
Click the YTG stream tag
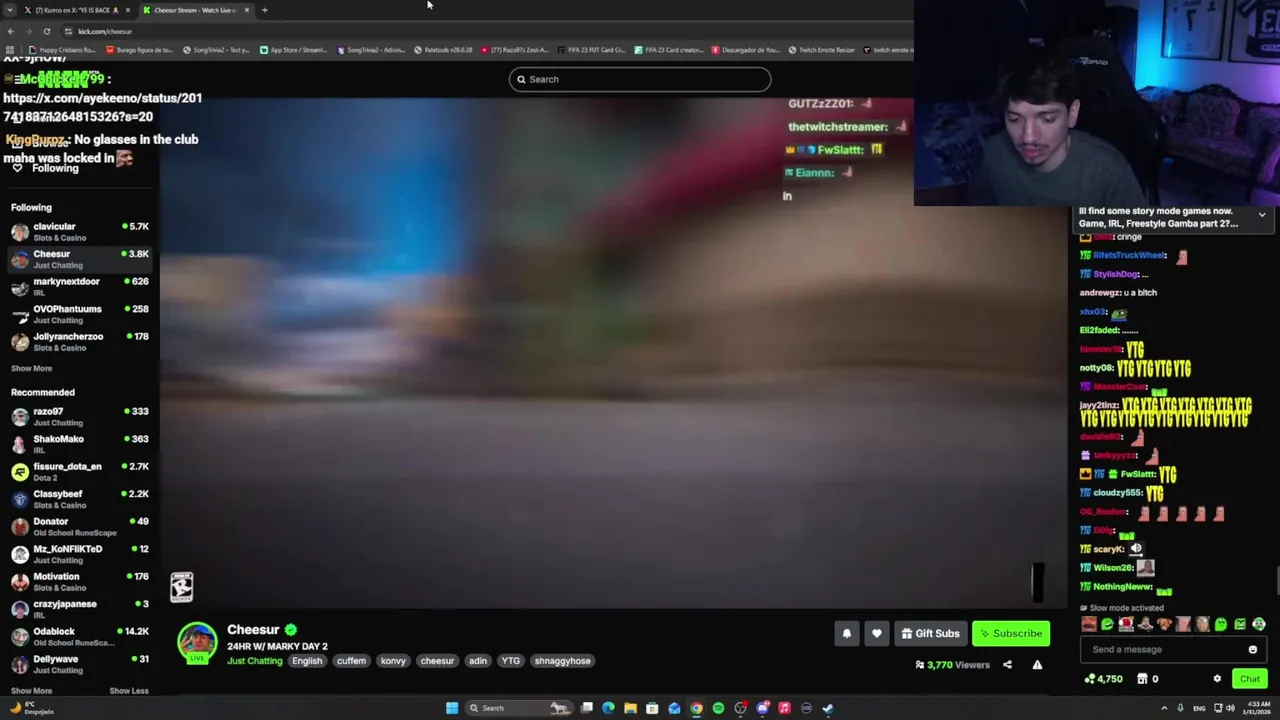pos(510,661)
